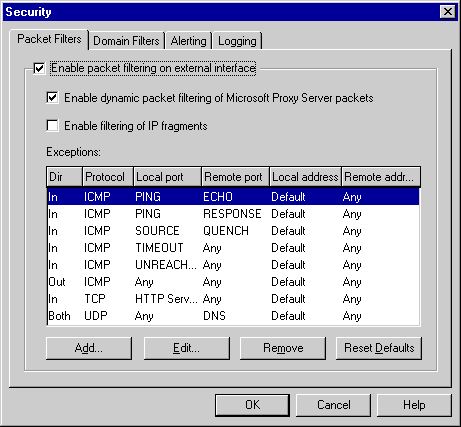
Task: Sort exceptions by Protocol column header
Action: tap(108, 177)
